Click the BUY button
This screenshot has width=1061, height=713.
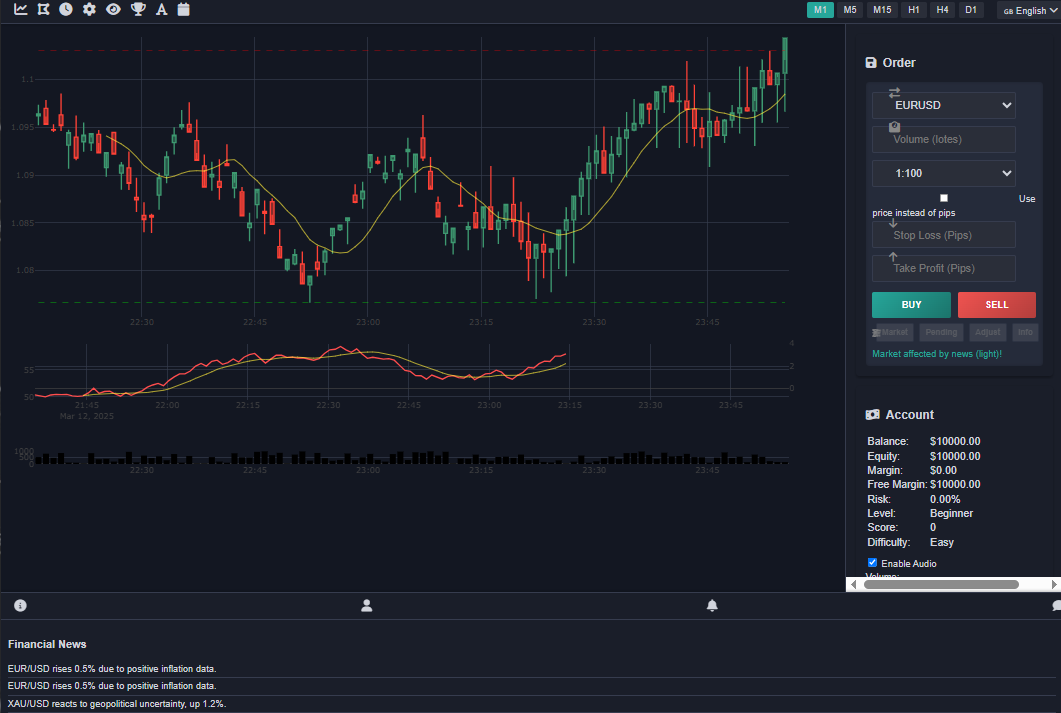911,304
